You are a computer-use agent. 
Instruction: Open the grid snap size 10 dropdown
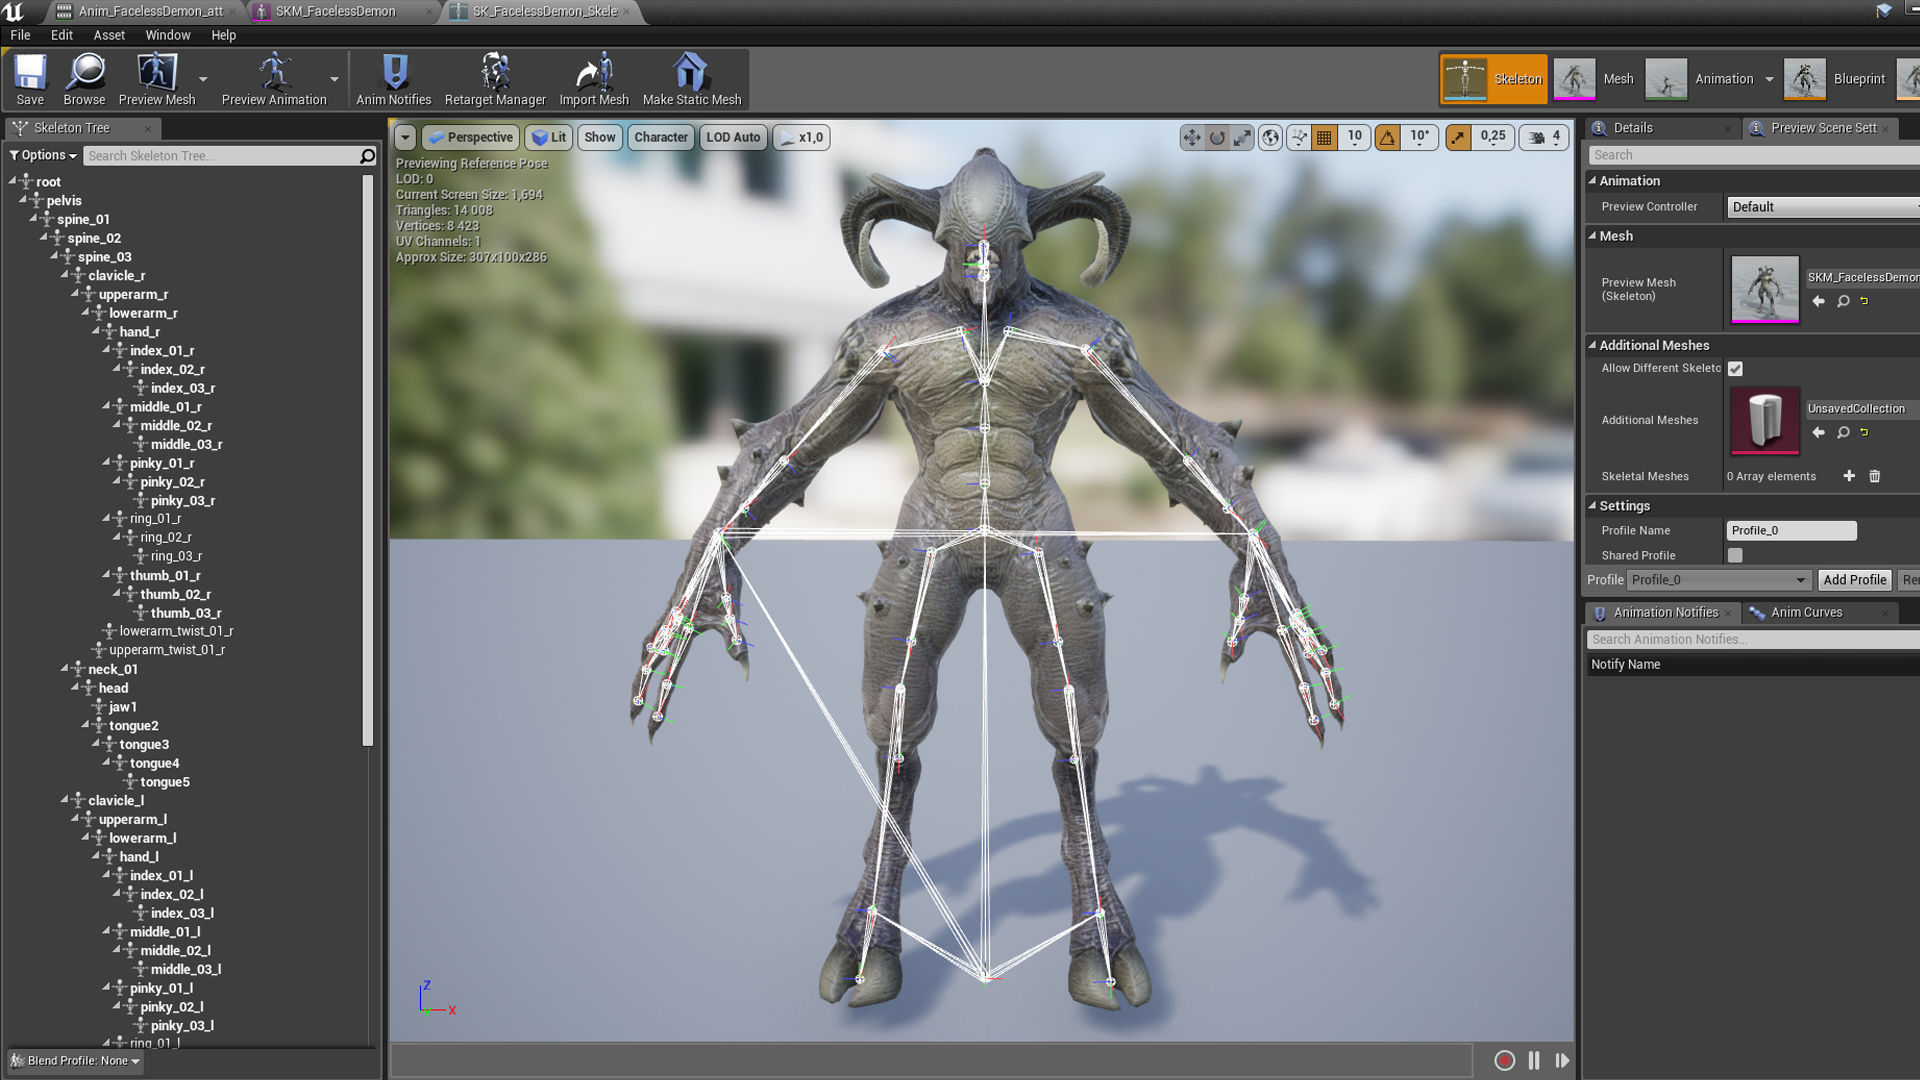coord(1354,138)
